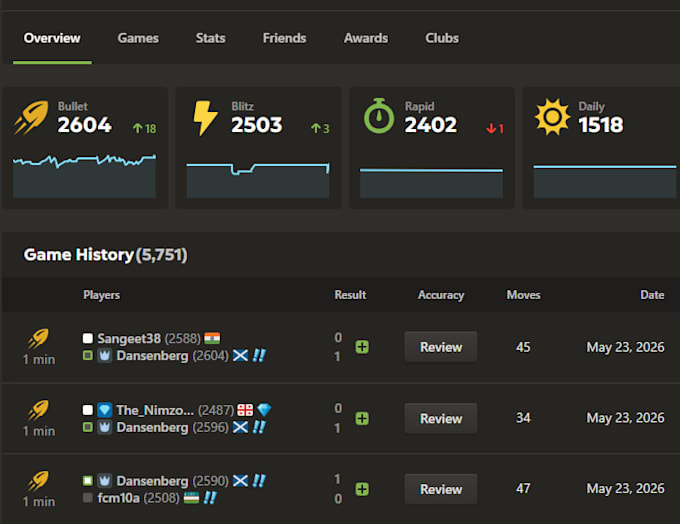Click diamond badge before The_Nimzo name

[x=105, y=410]
